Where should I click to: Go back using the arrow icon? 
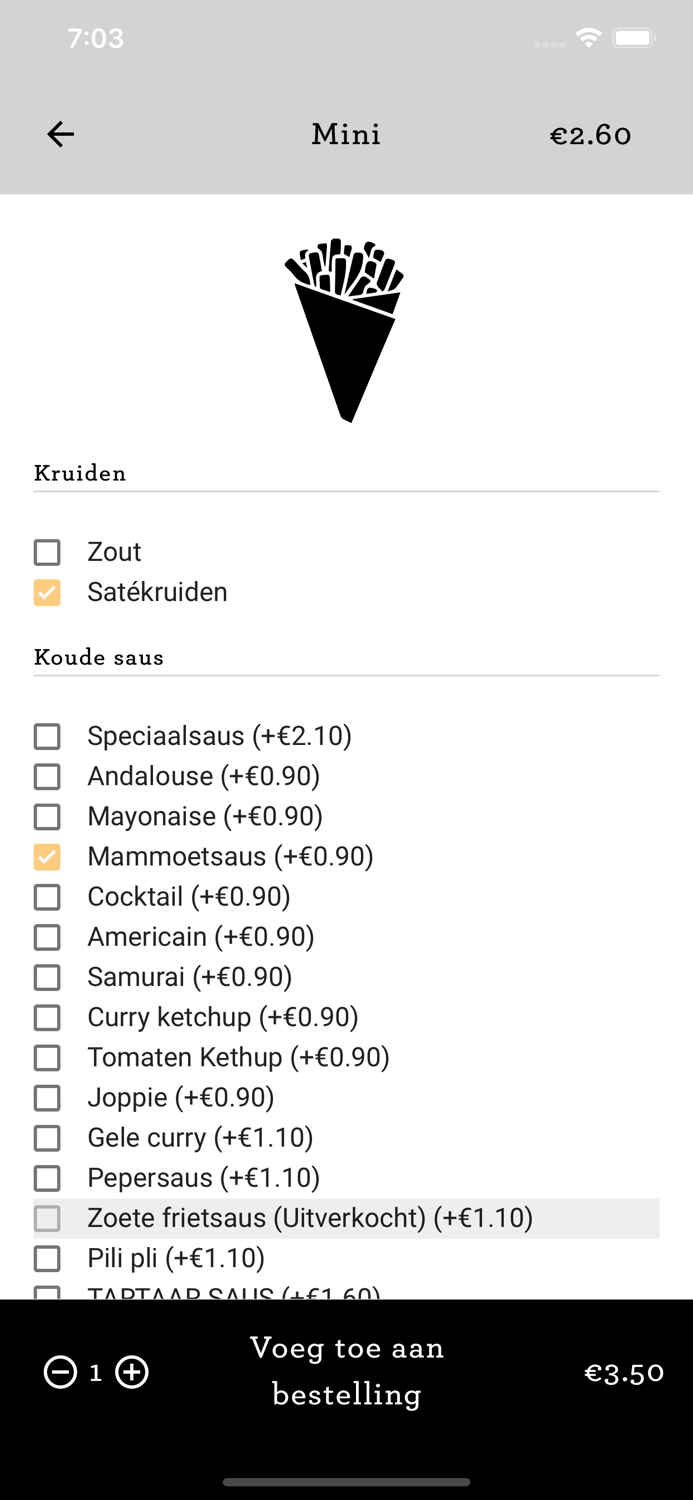pos(61,134)
